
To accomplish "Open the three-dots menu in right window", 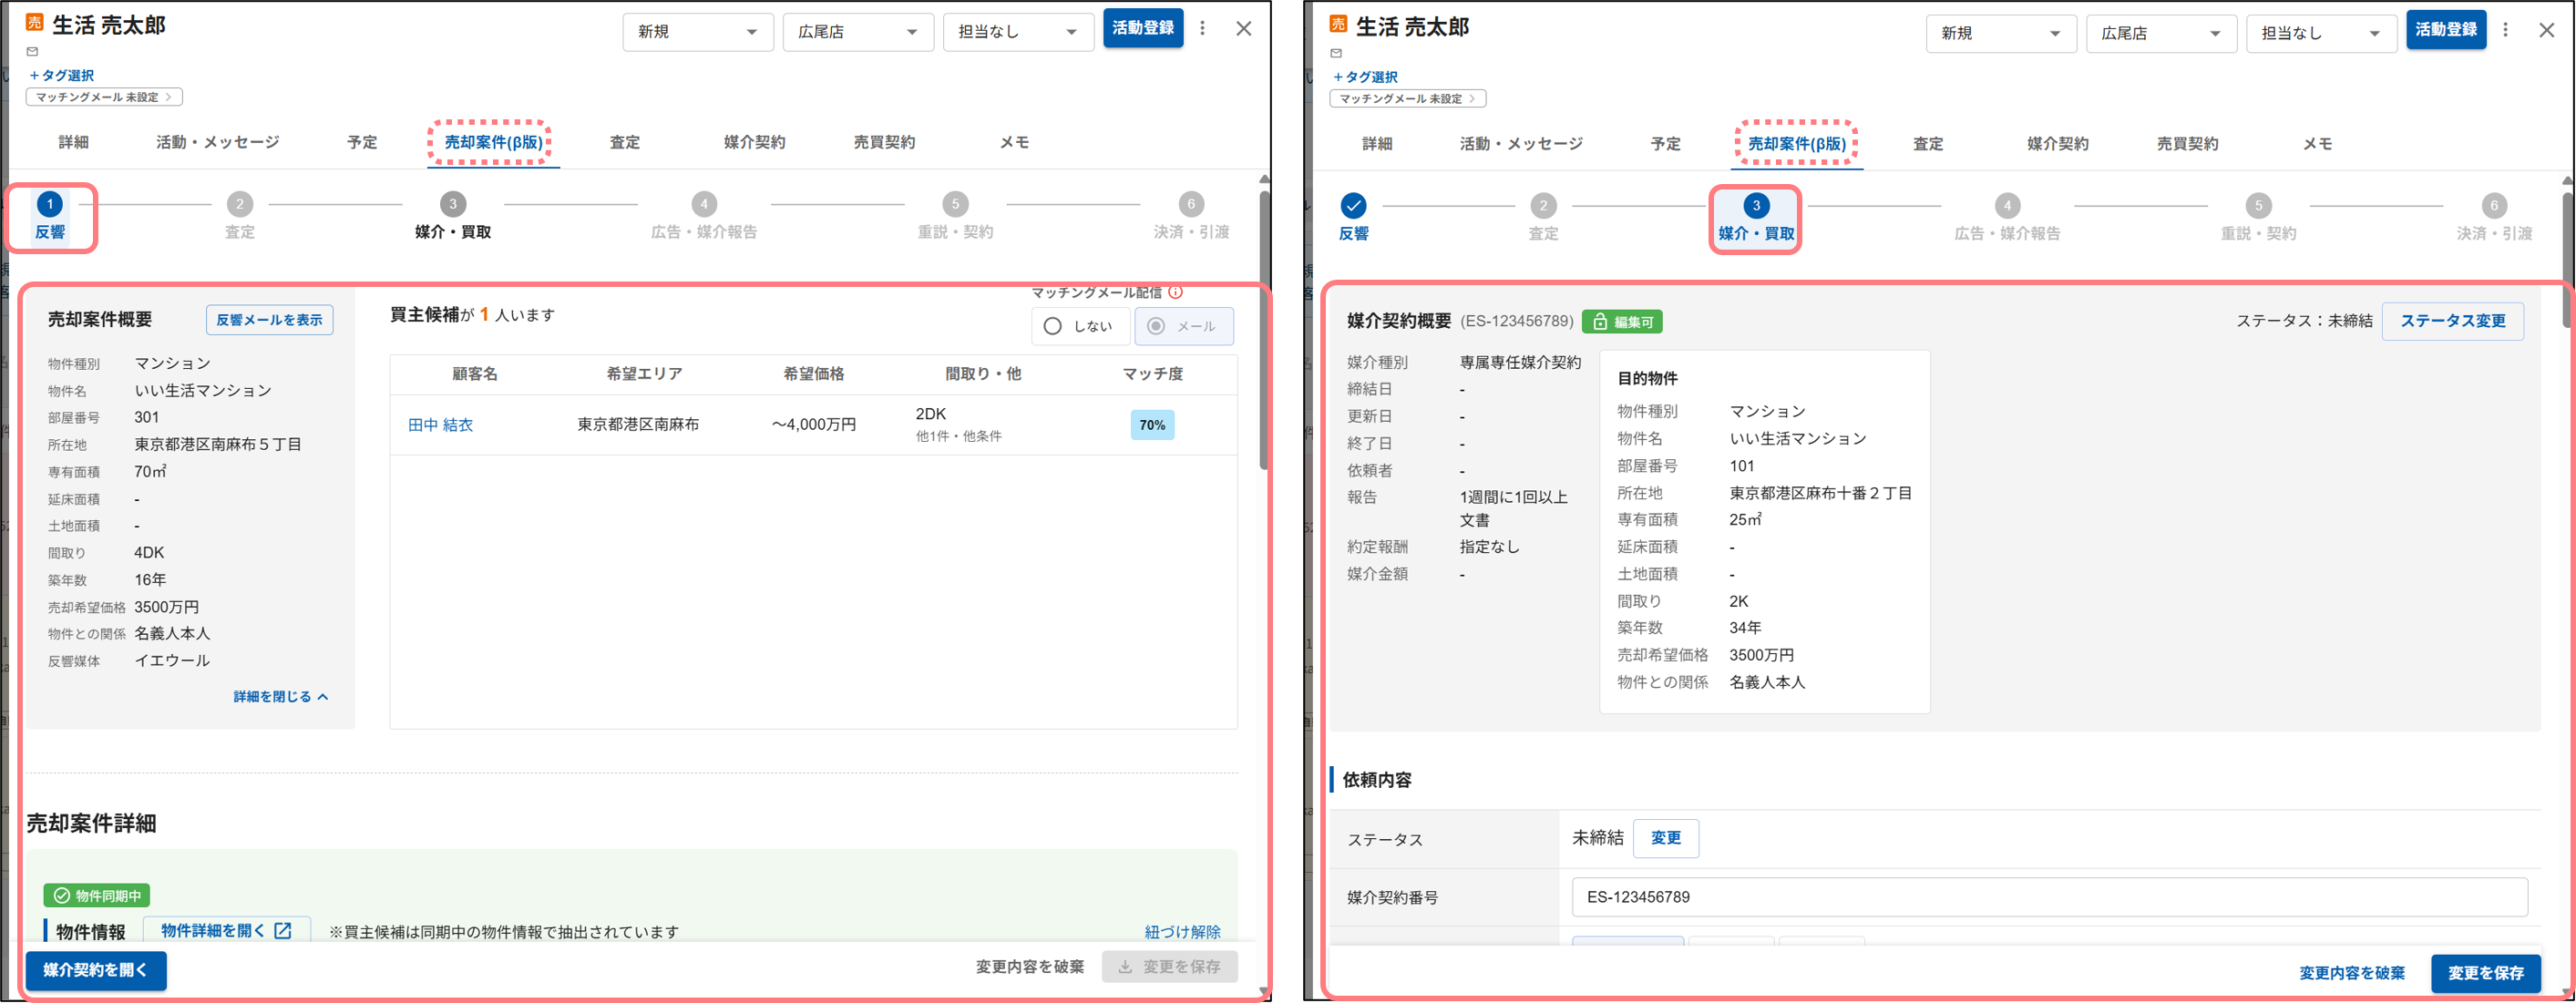I will tap(2505, 30).
